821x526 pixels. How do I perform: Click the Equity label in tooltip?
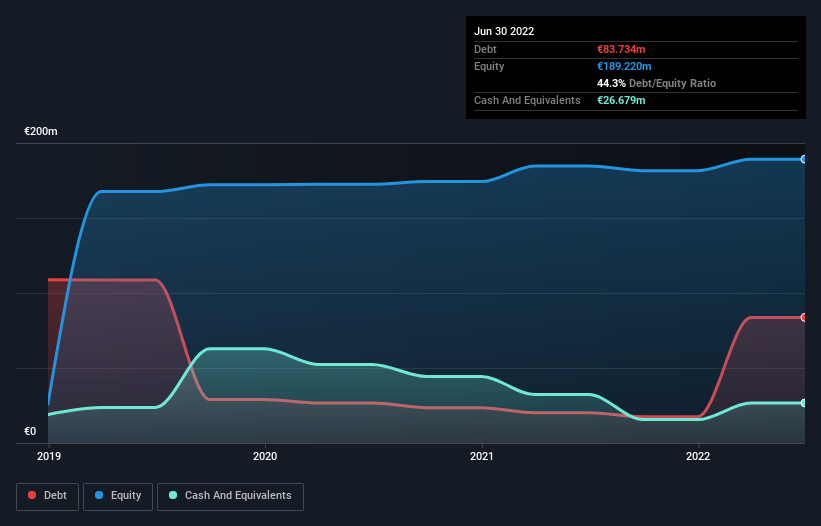(489, 66)
